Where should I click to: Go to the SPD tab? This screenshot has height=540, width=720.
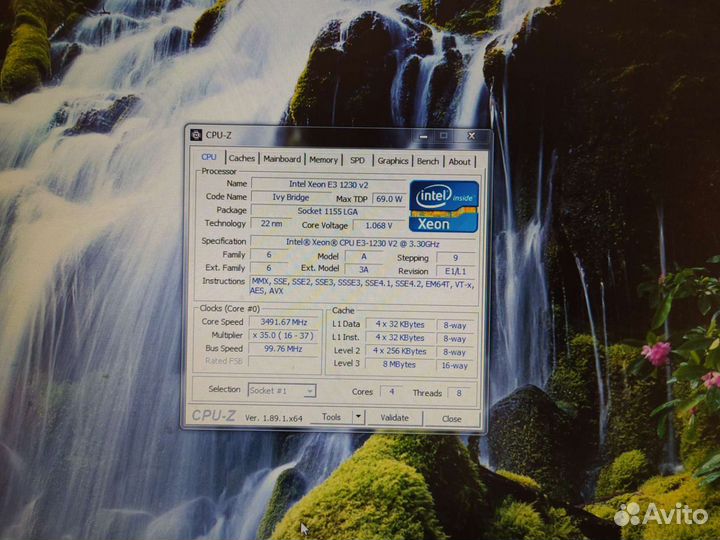(357, 160)
